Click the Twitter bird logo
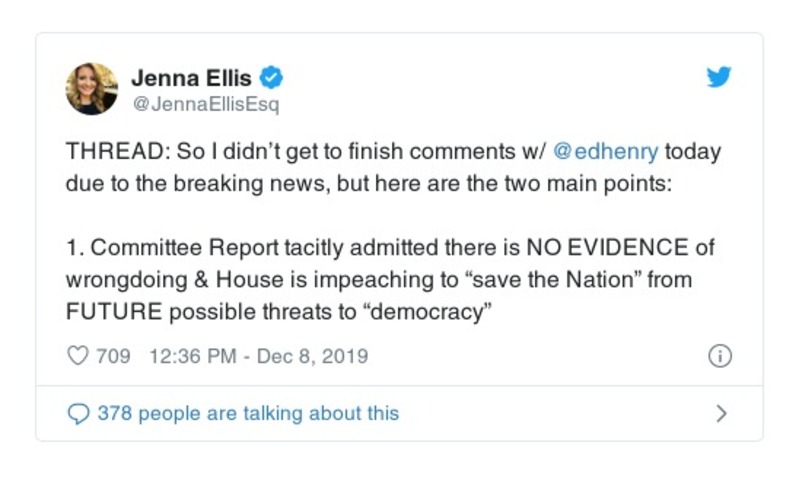799x490 pixels. pos(719,77)
